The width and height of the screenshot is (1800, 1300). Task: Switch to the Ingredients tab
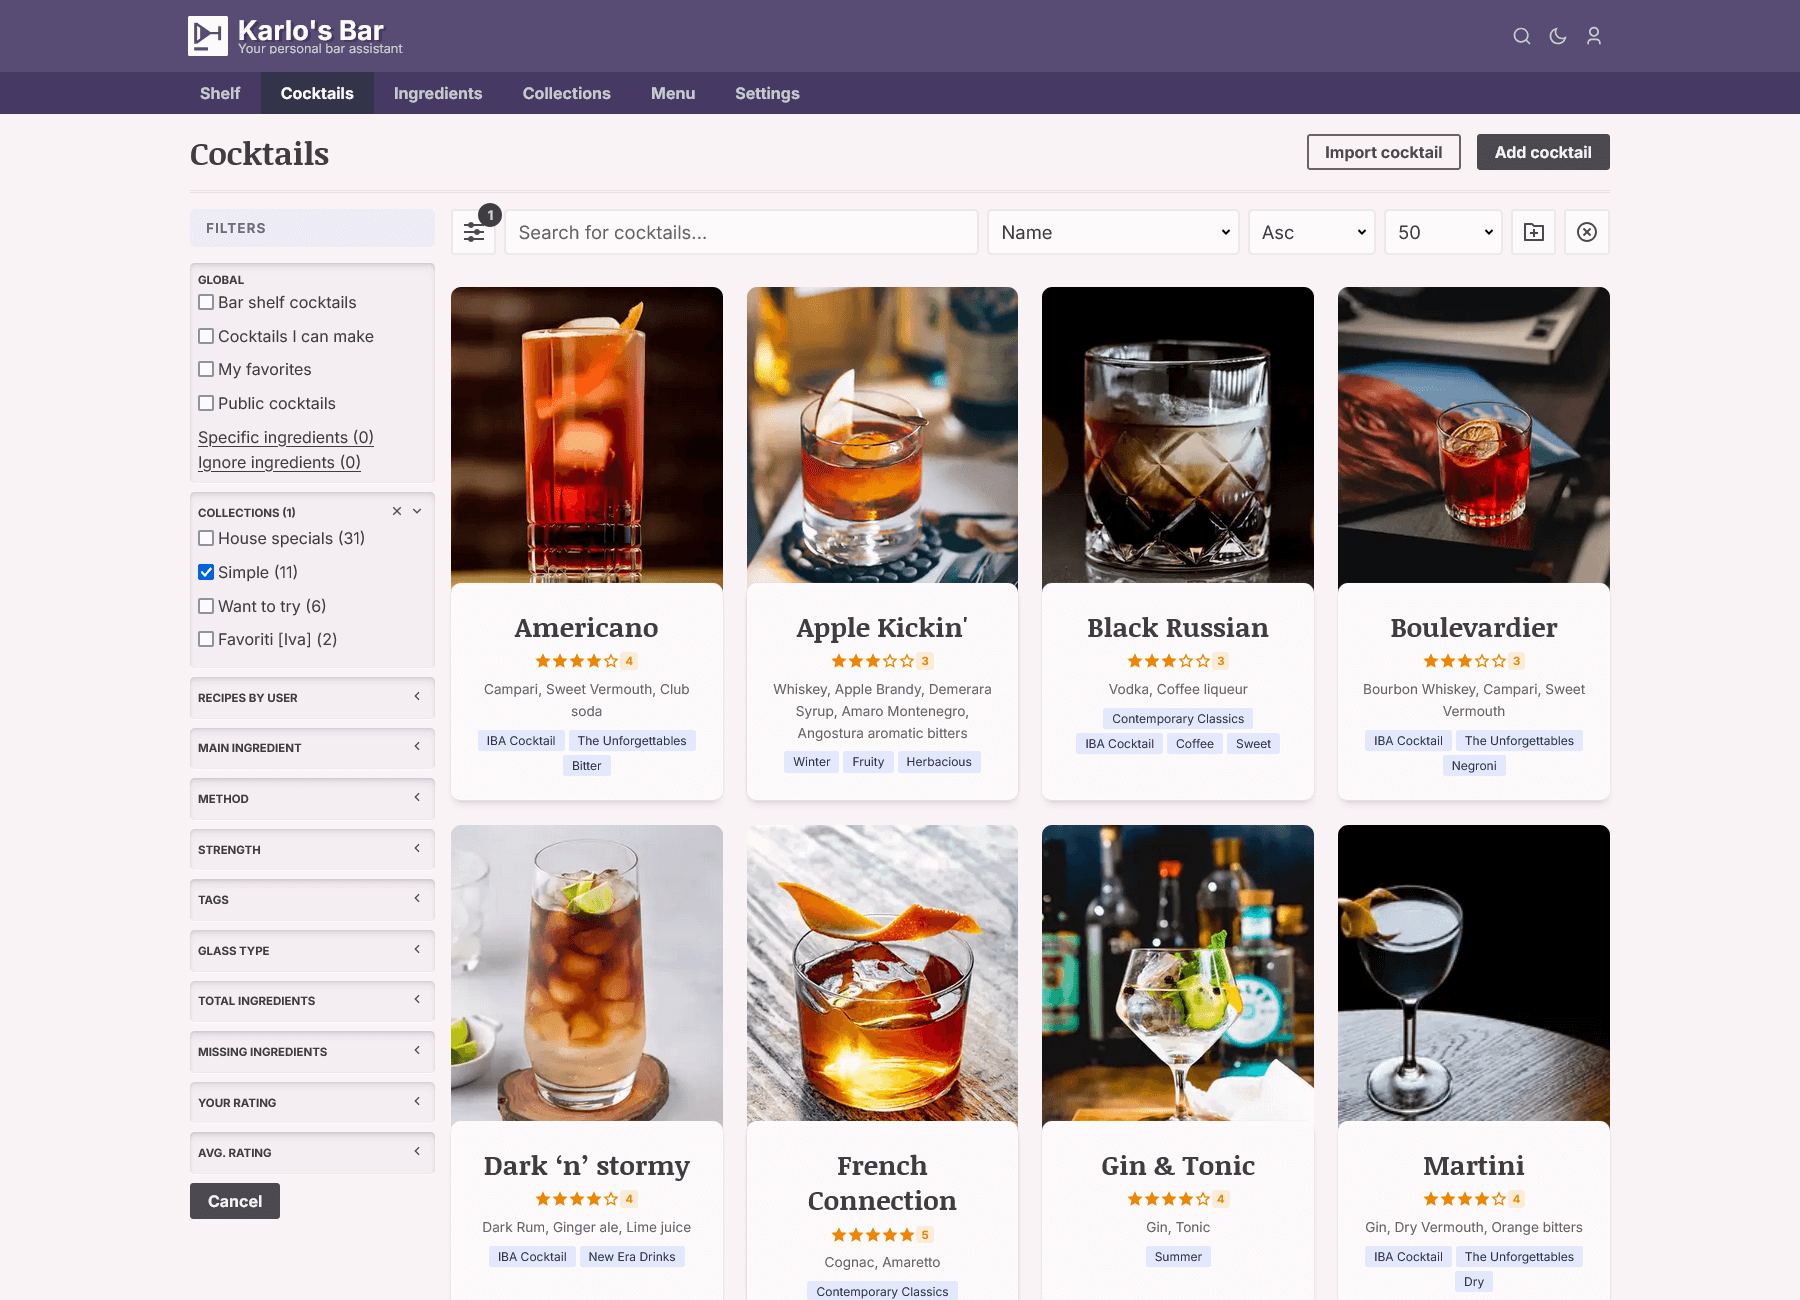click(438, 93)
